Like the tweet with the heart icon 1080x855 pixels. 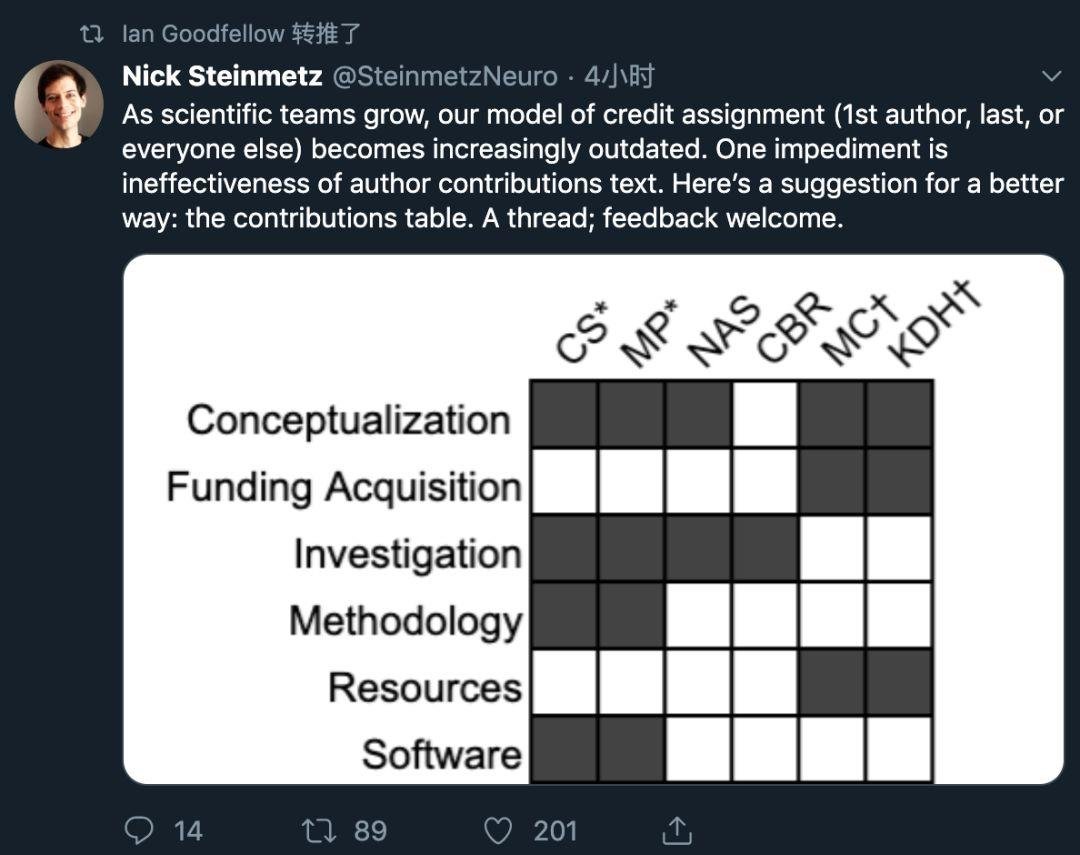pyautogui.click(x=497, y=829)
